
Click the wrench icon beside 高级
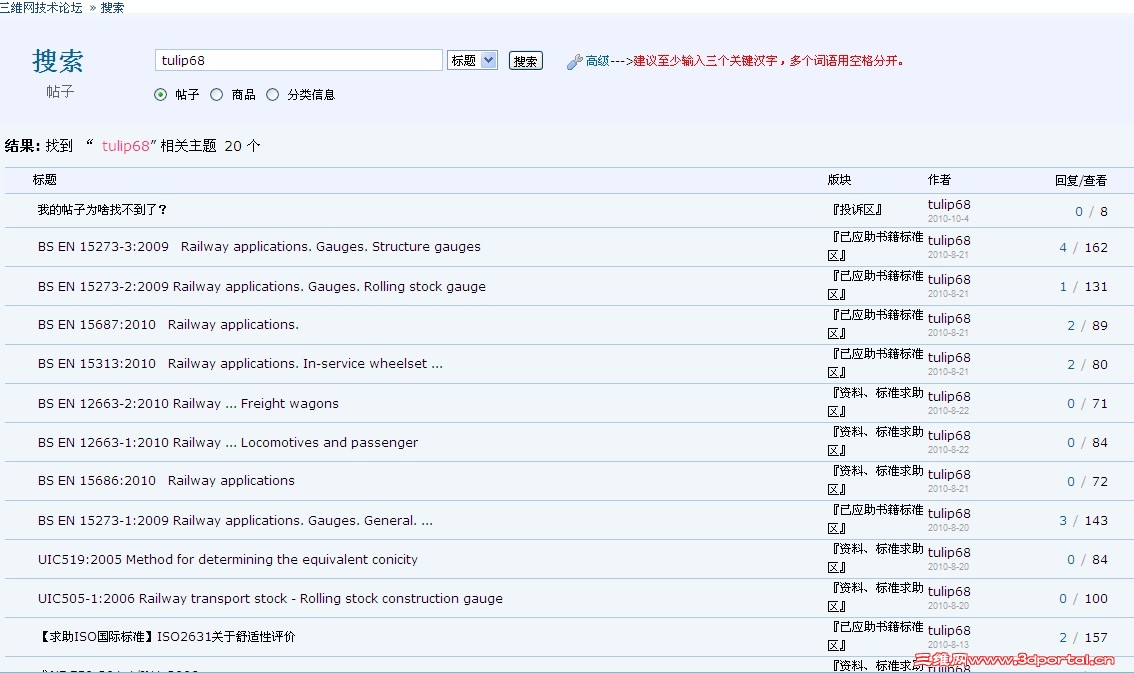[x=574, y=62]
